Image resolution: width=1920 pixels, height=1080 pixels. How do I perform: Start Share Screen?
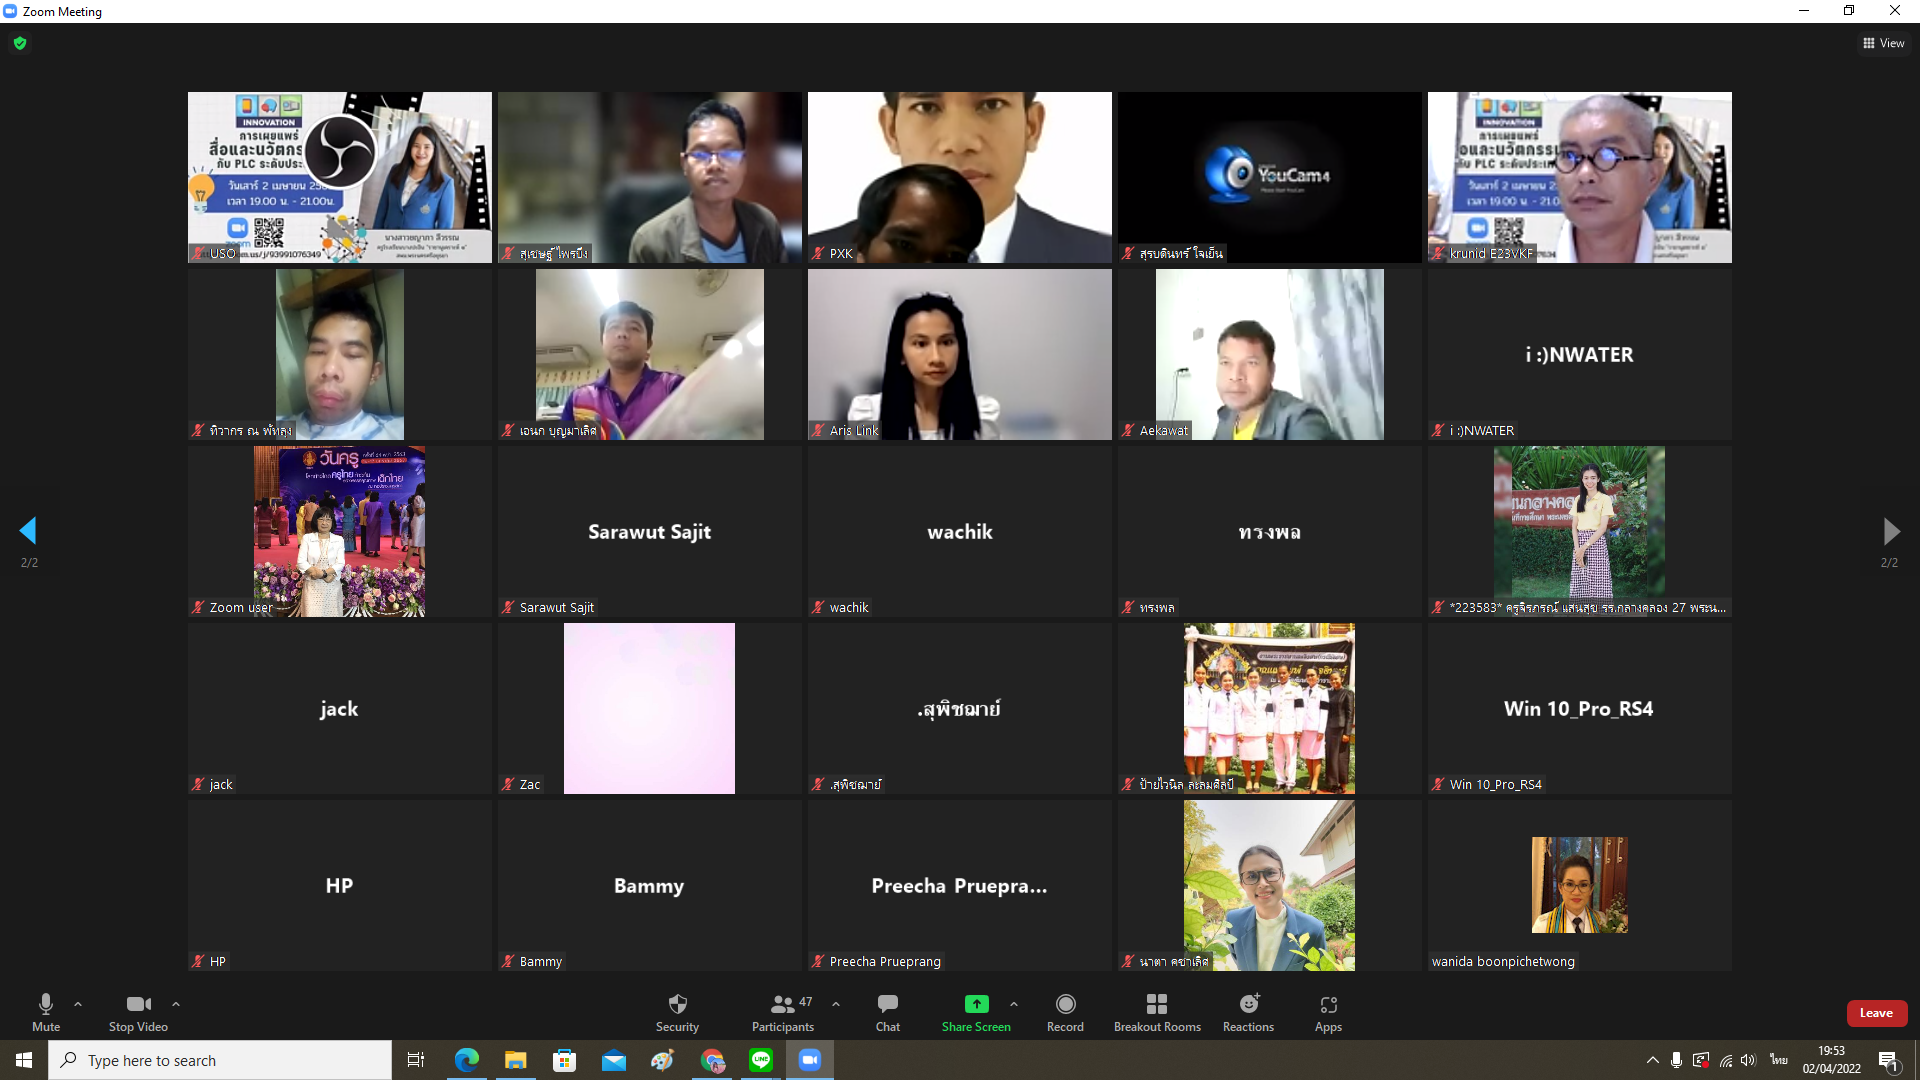975,1011
